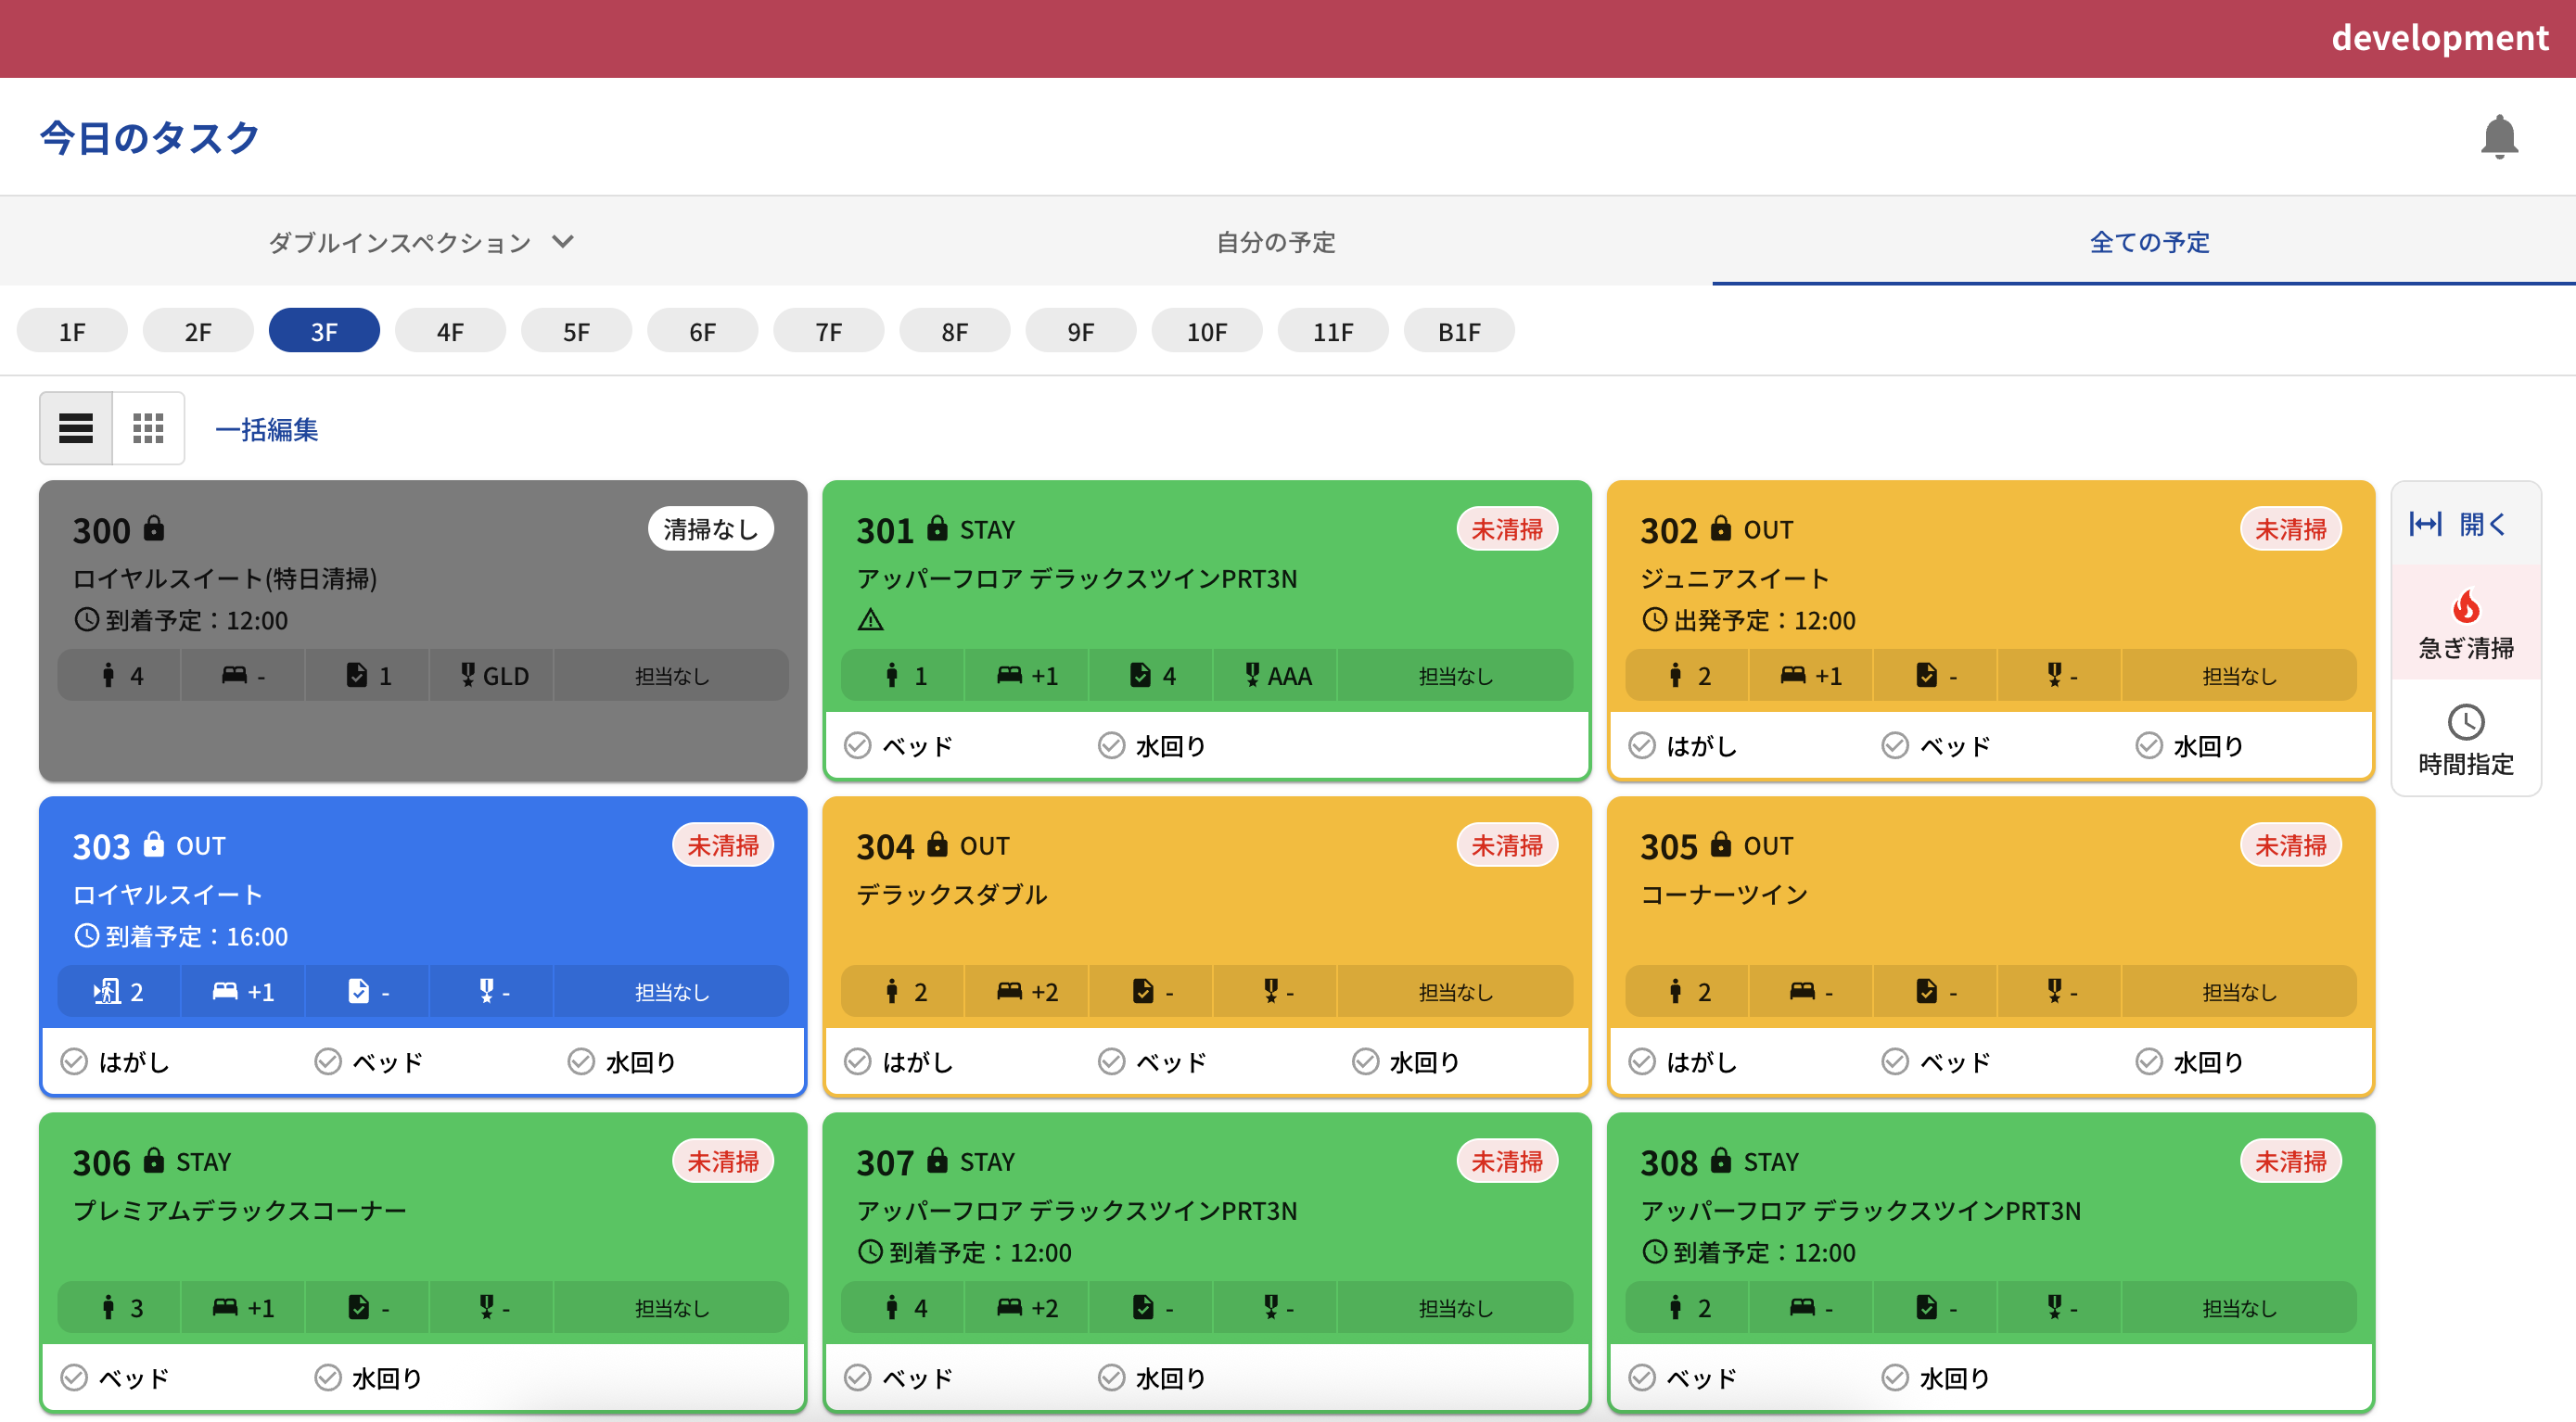
Task: Open the ダブルインスペクション dropdown
Action: click(420, 242)
